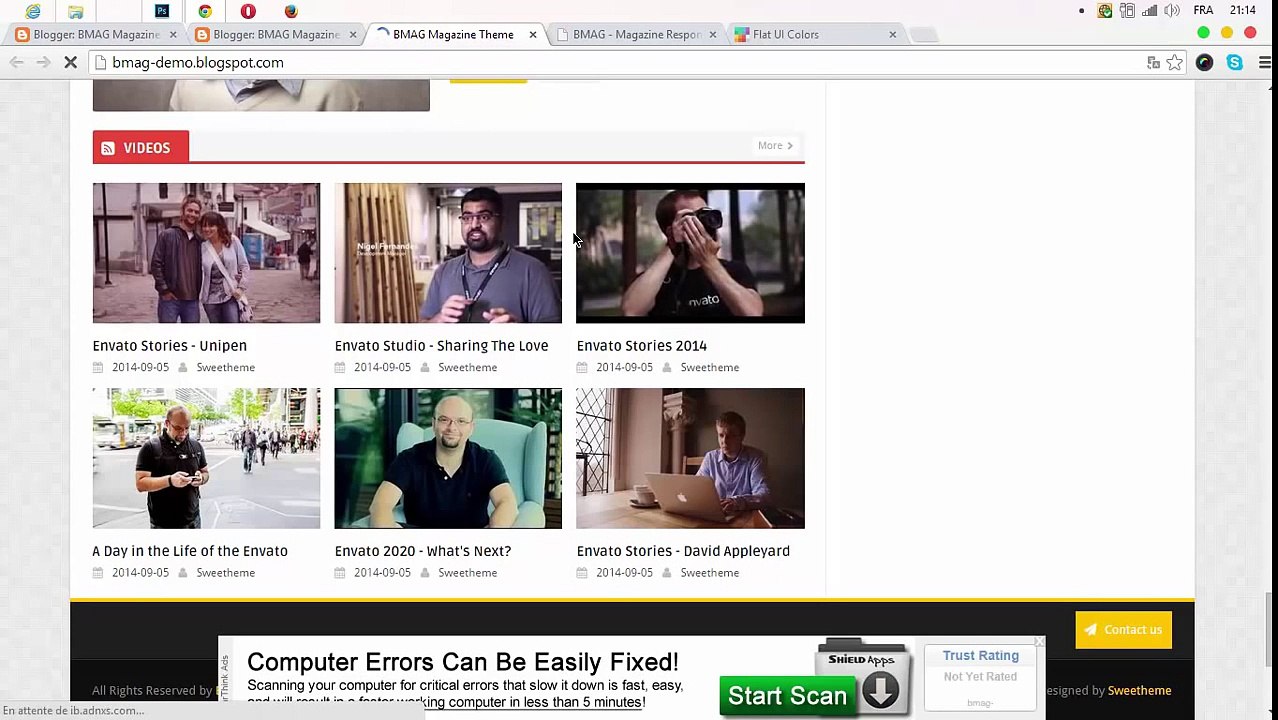The image size is (1278, 720).
Task: Open the Envato Stories 2014 title
Action: (x=641, y=346)
